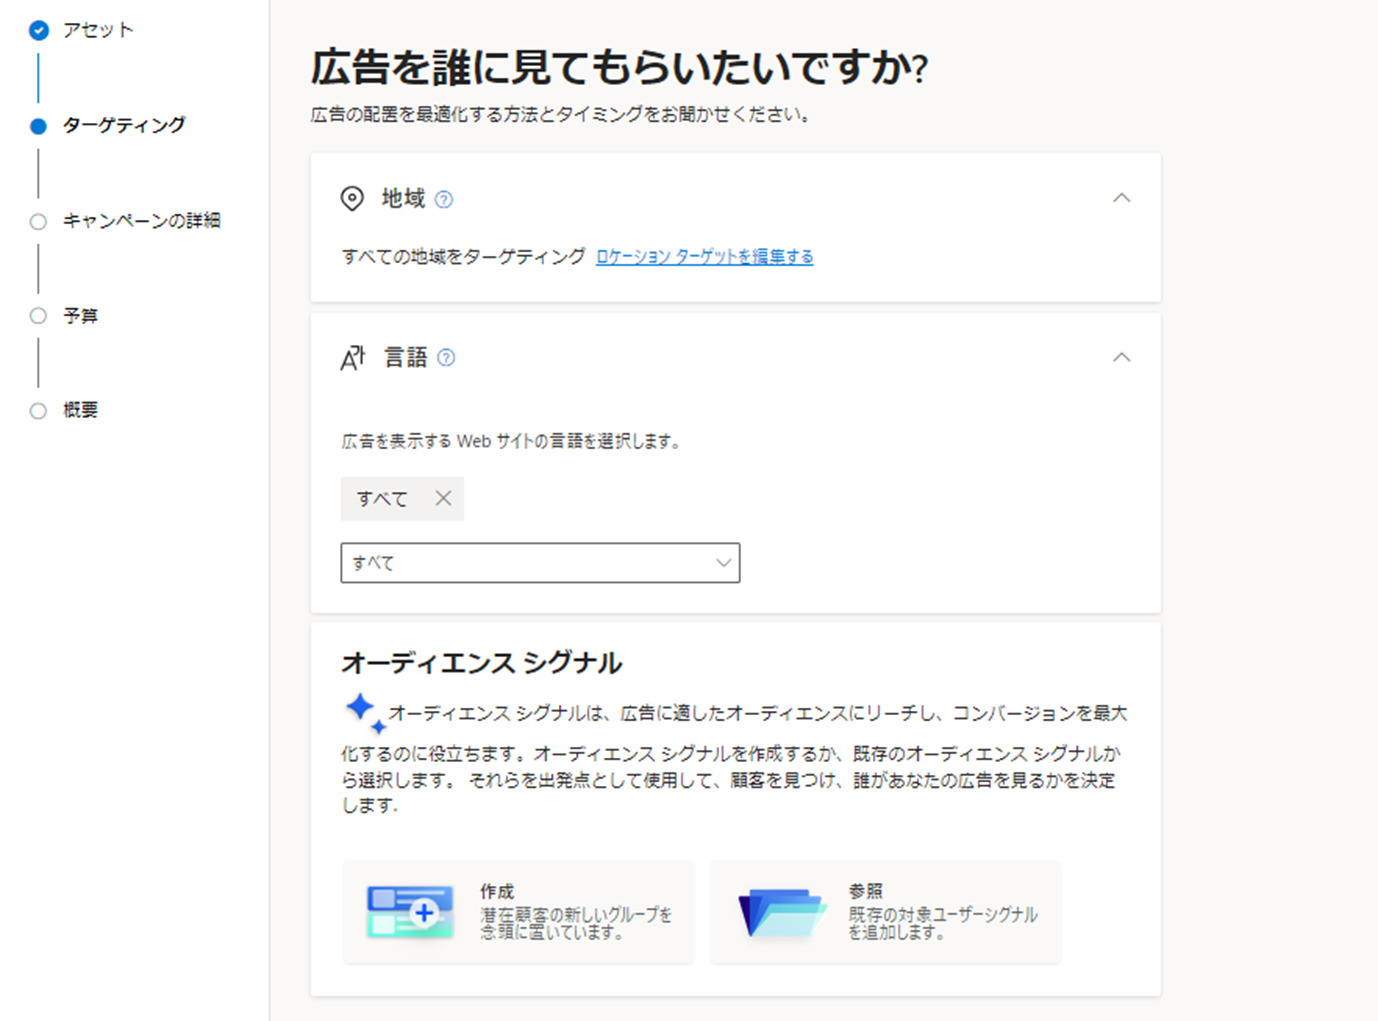This screenshot has height=1021, width=1378.
Task: Click the 作成 card illustration icon
Action: pos(410,912)
